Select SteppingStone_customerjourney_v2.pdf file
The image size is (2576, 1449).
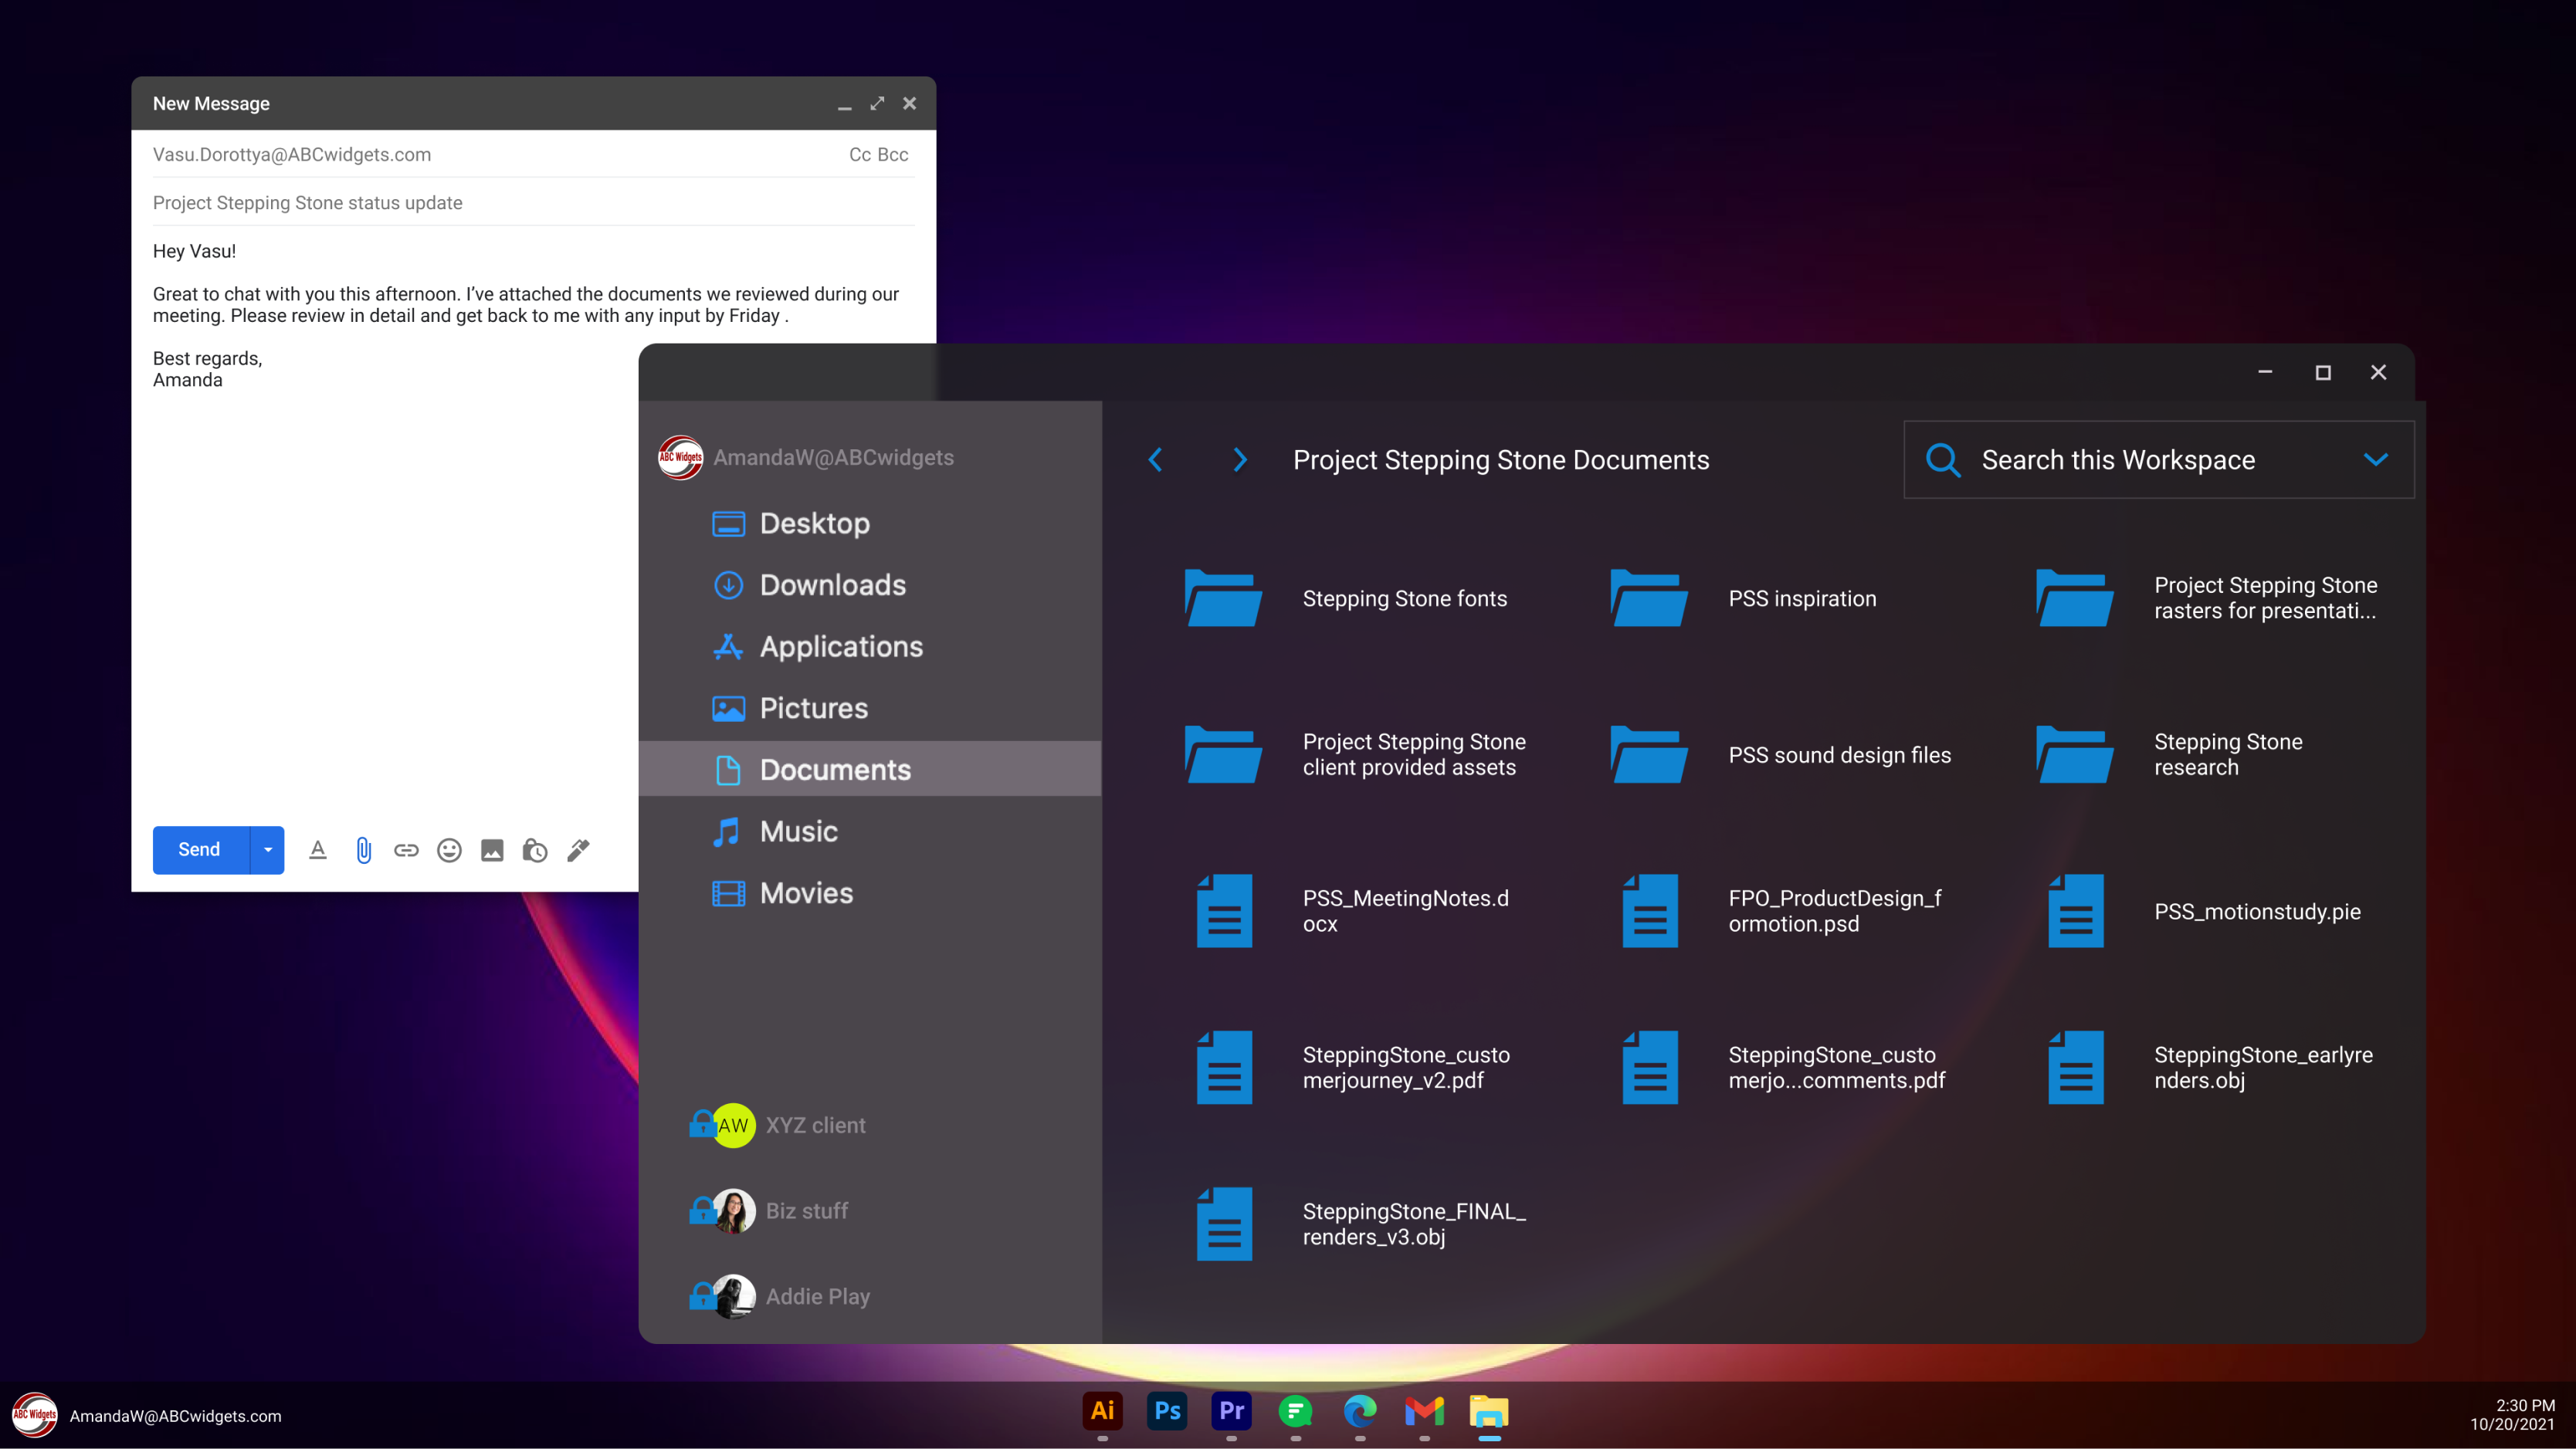tap(1353, 1068)
